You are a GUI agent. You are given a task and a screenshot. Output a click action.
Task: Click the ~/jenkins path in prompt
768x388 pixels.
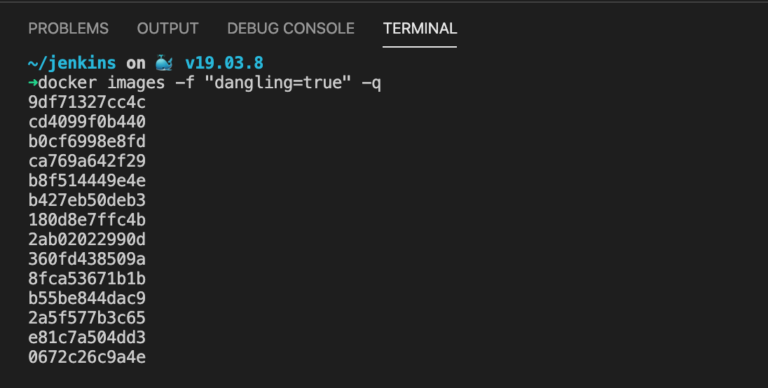coord(72,63)
